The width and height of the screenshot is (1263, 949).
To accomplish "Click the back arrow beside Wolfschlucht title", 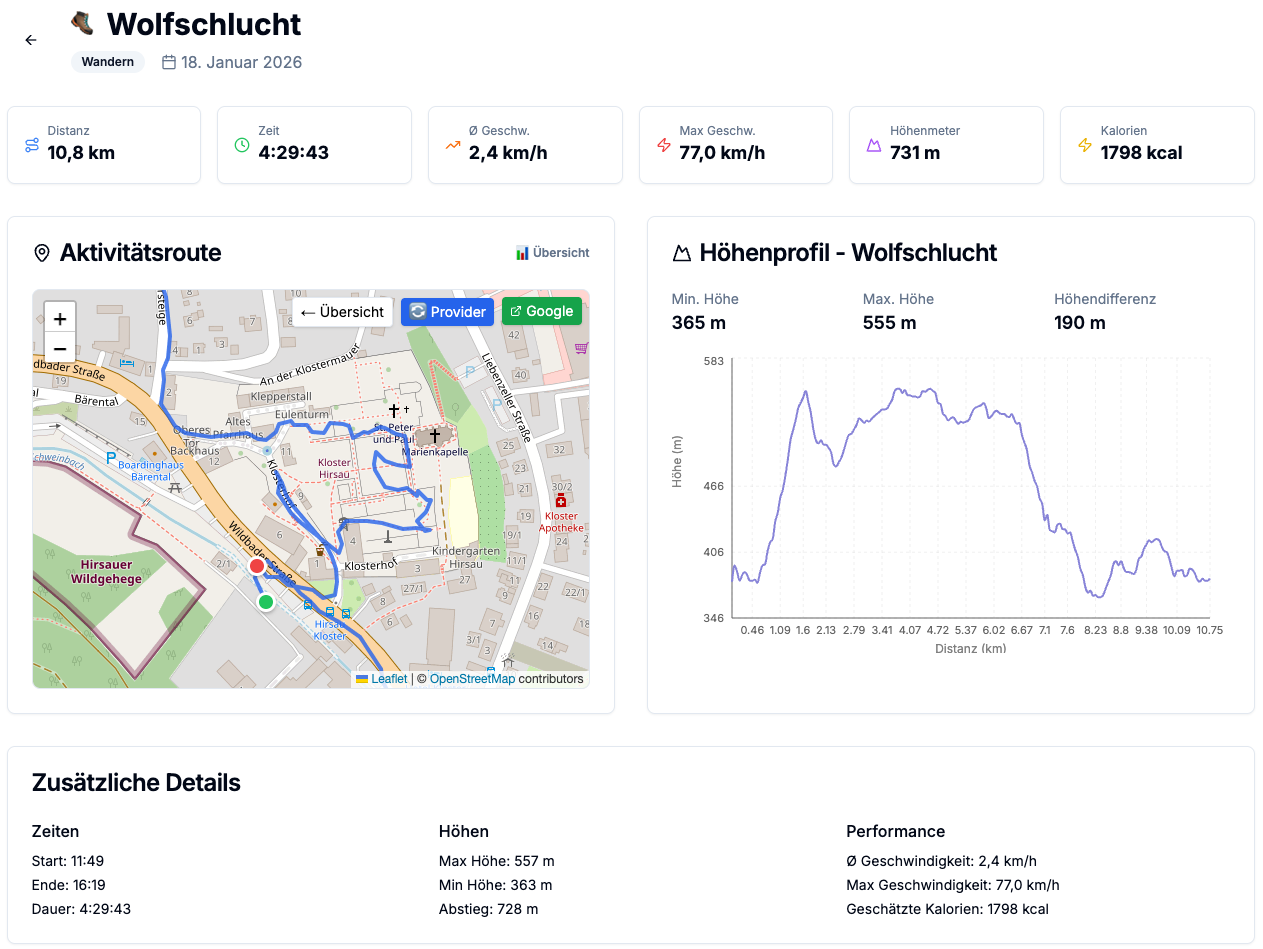I will coord(31,40).
